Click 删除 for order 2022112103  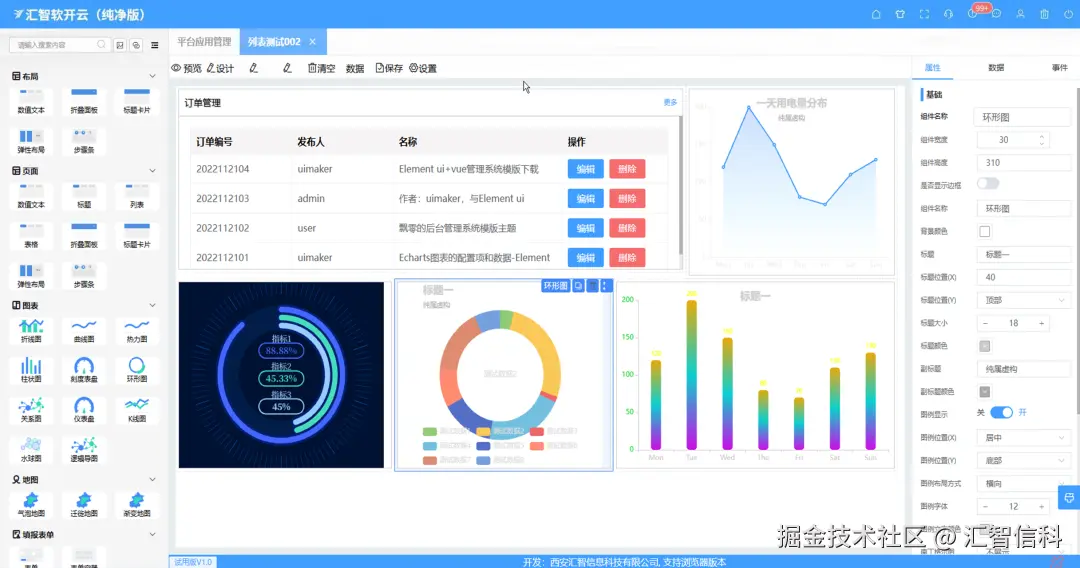(627, 198)
